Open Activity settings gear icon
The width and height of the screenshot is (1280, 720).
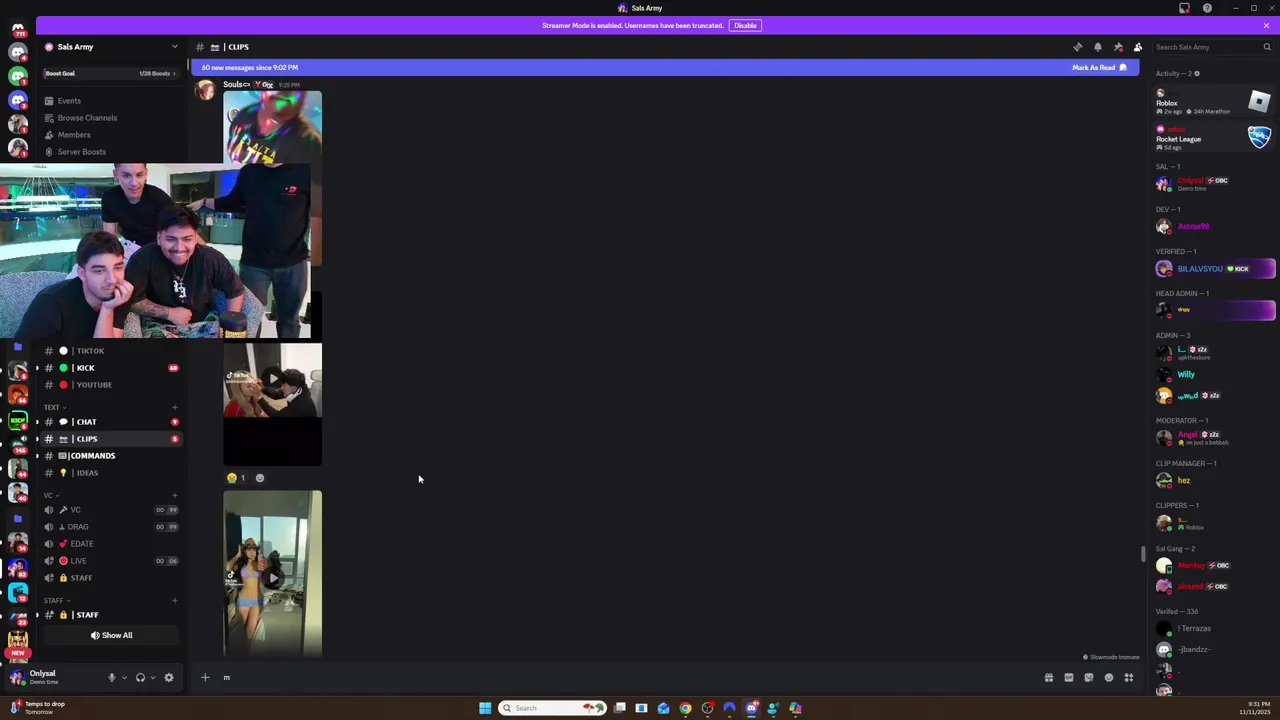(1197, 73)
